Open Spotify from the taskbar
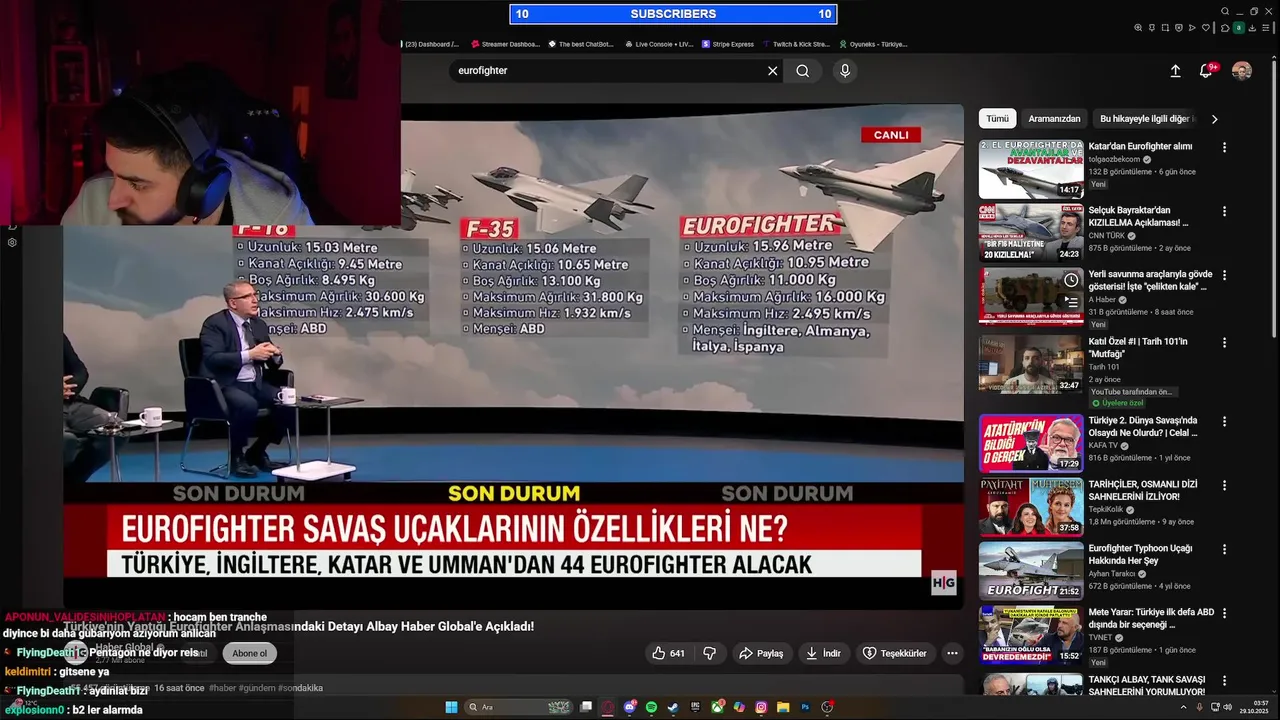1280x720 pixels. pyautogui.click(x=651, y=707)
